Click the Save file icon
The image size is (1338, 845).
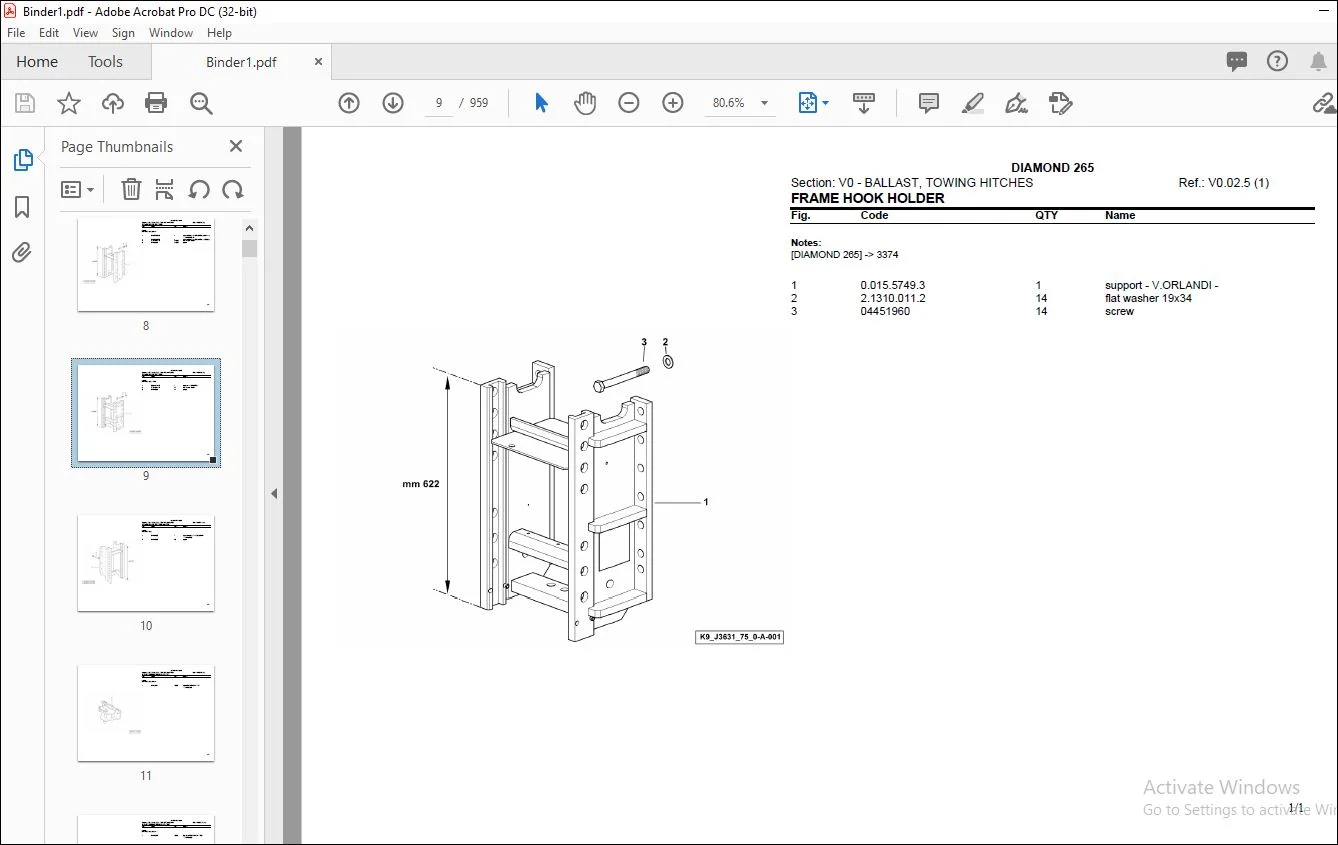coord(25,103)
